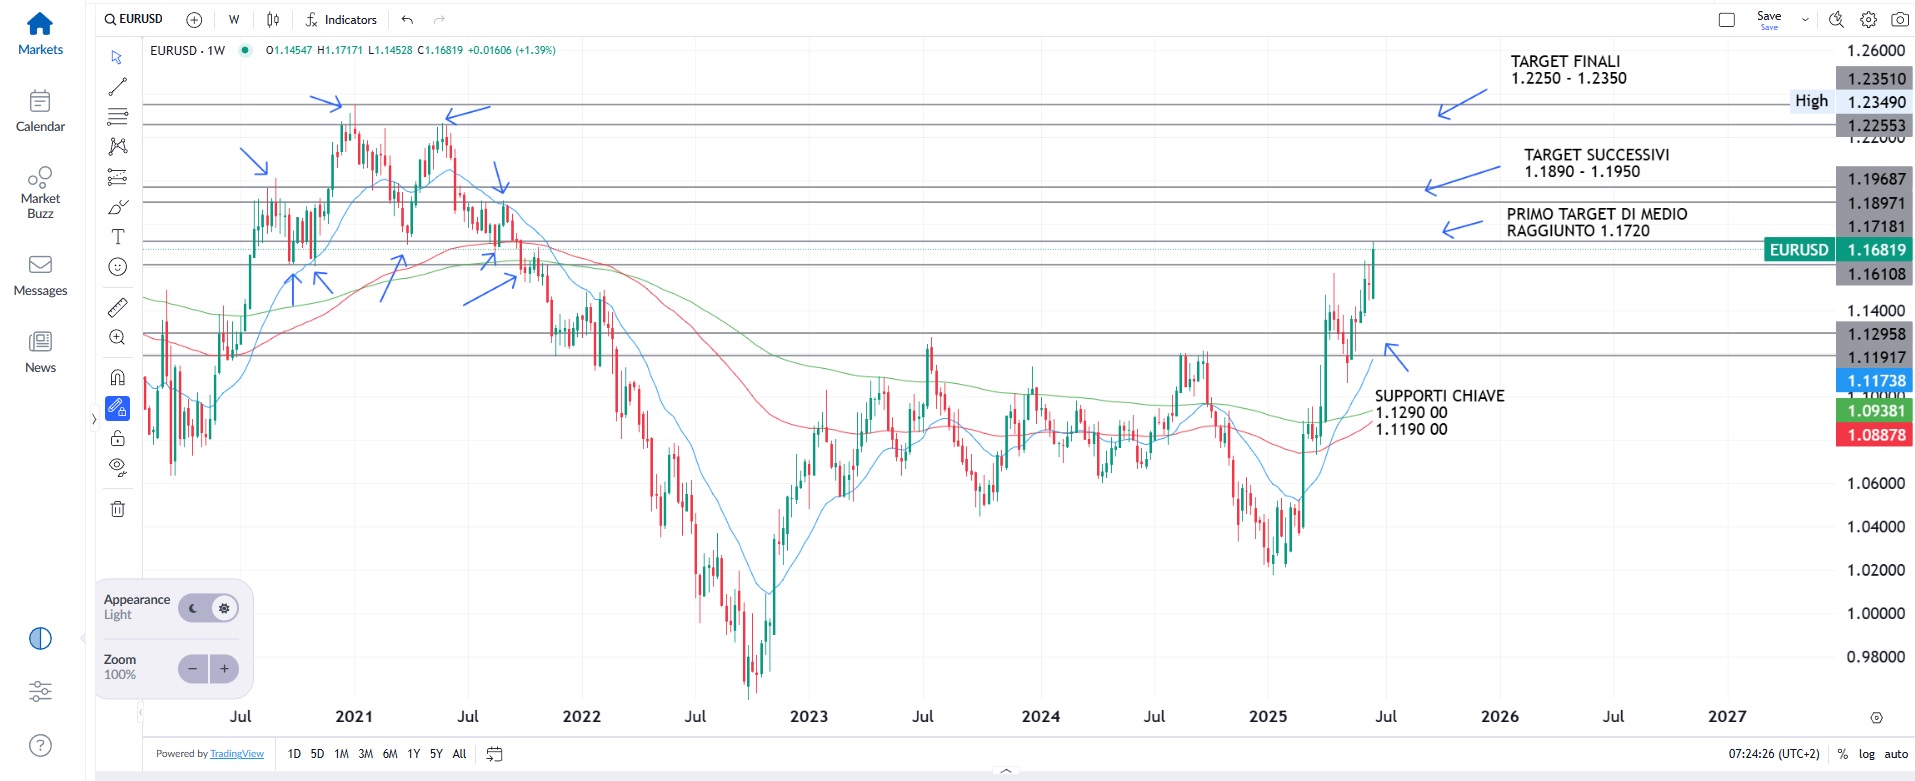Open the Calendar section in sidebar

(40, 111)
